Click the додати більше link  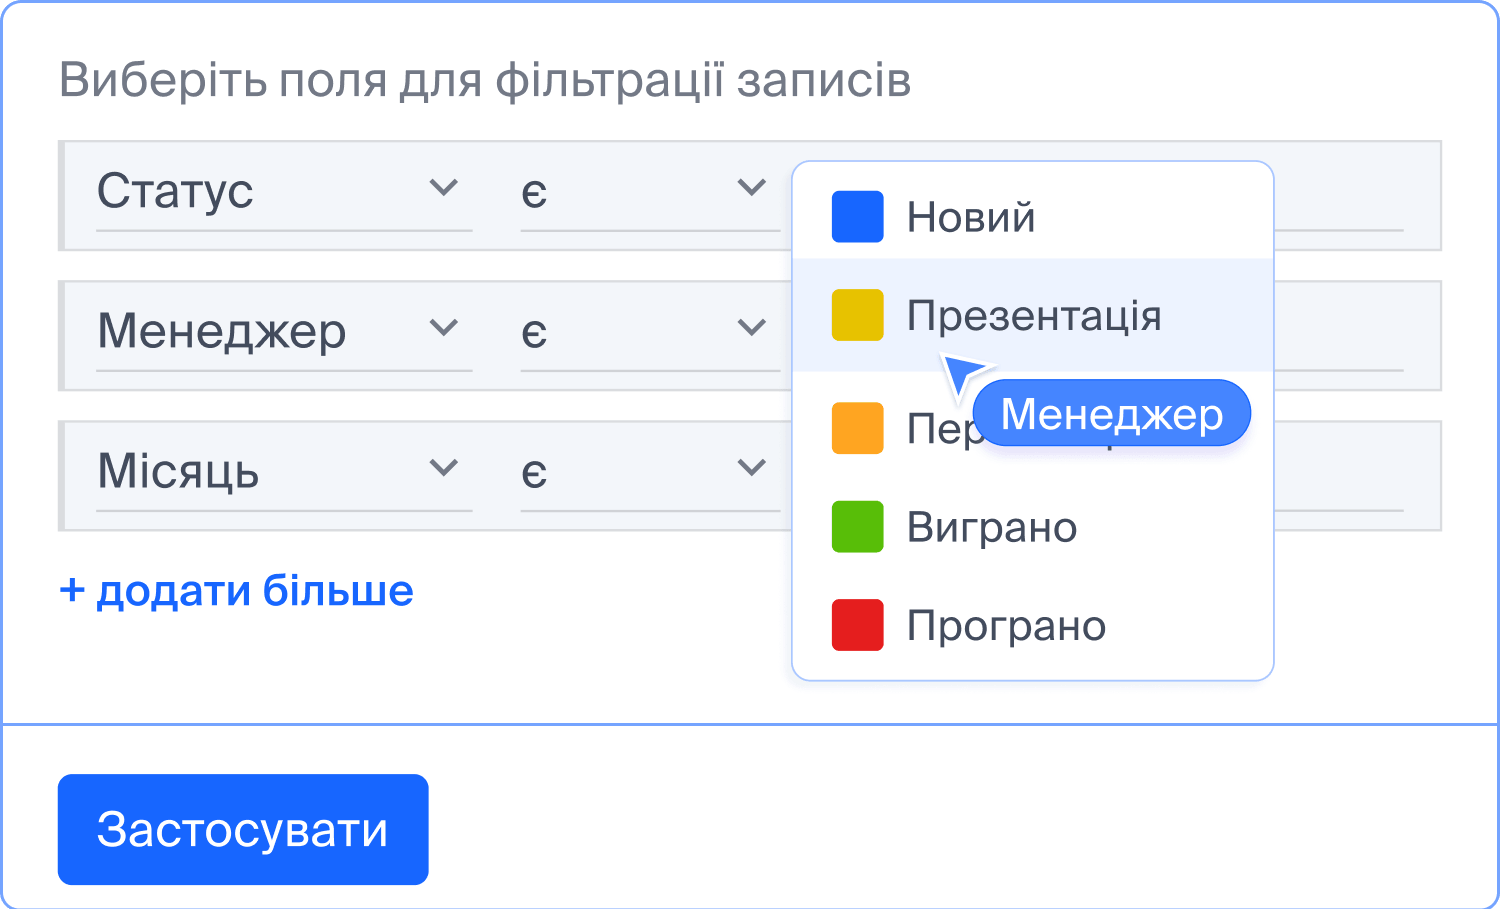pyautogui.click(x=236, y=590)
